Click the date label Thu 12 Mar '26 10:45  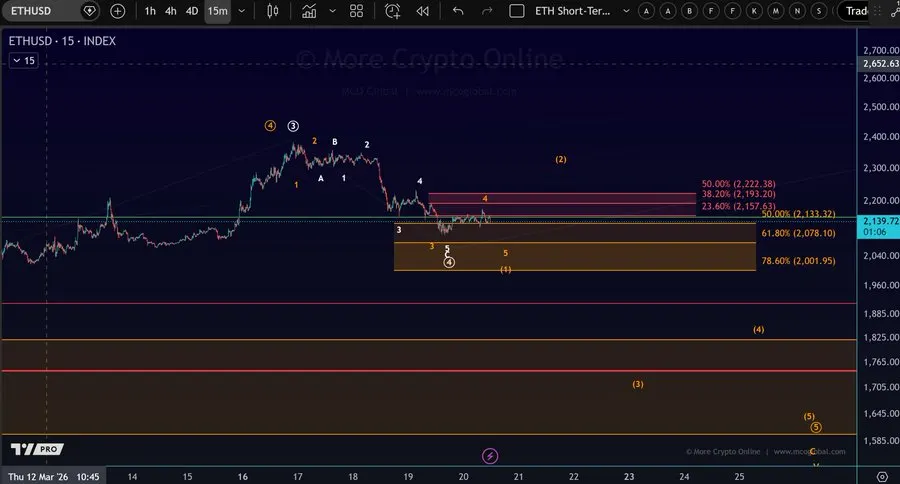tap(53, 477)
